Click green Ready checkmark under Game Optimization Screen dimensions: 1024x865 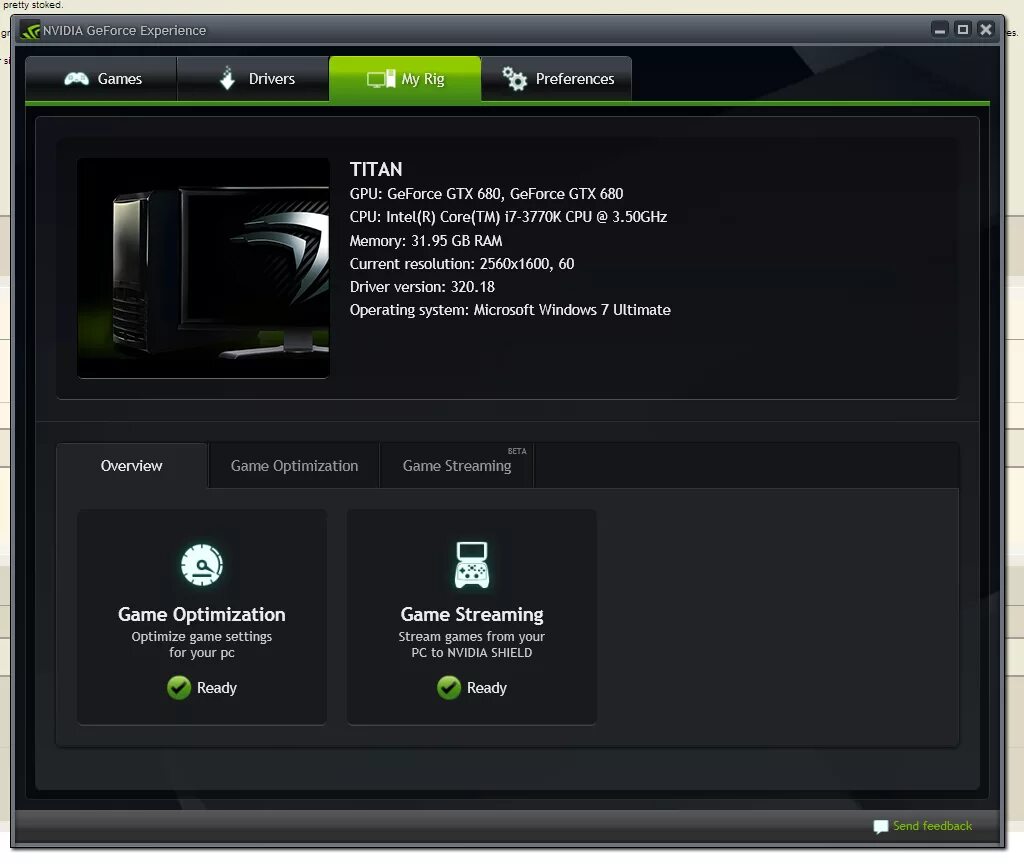(179, 687)
